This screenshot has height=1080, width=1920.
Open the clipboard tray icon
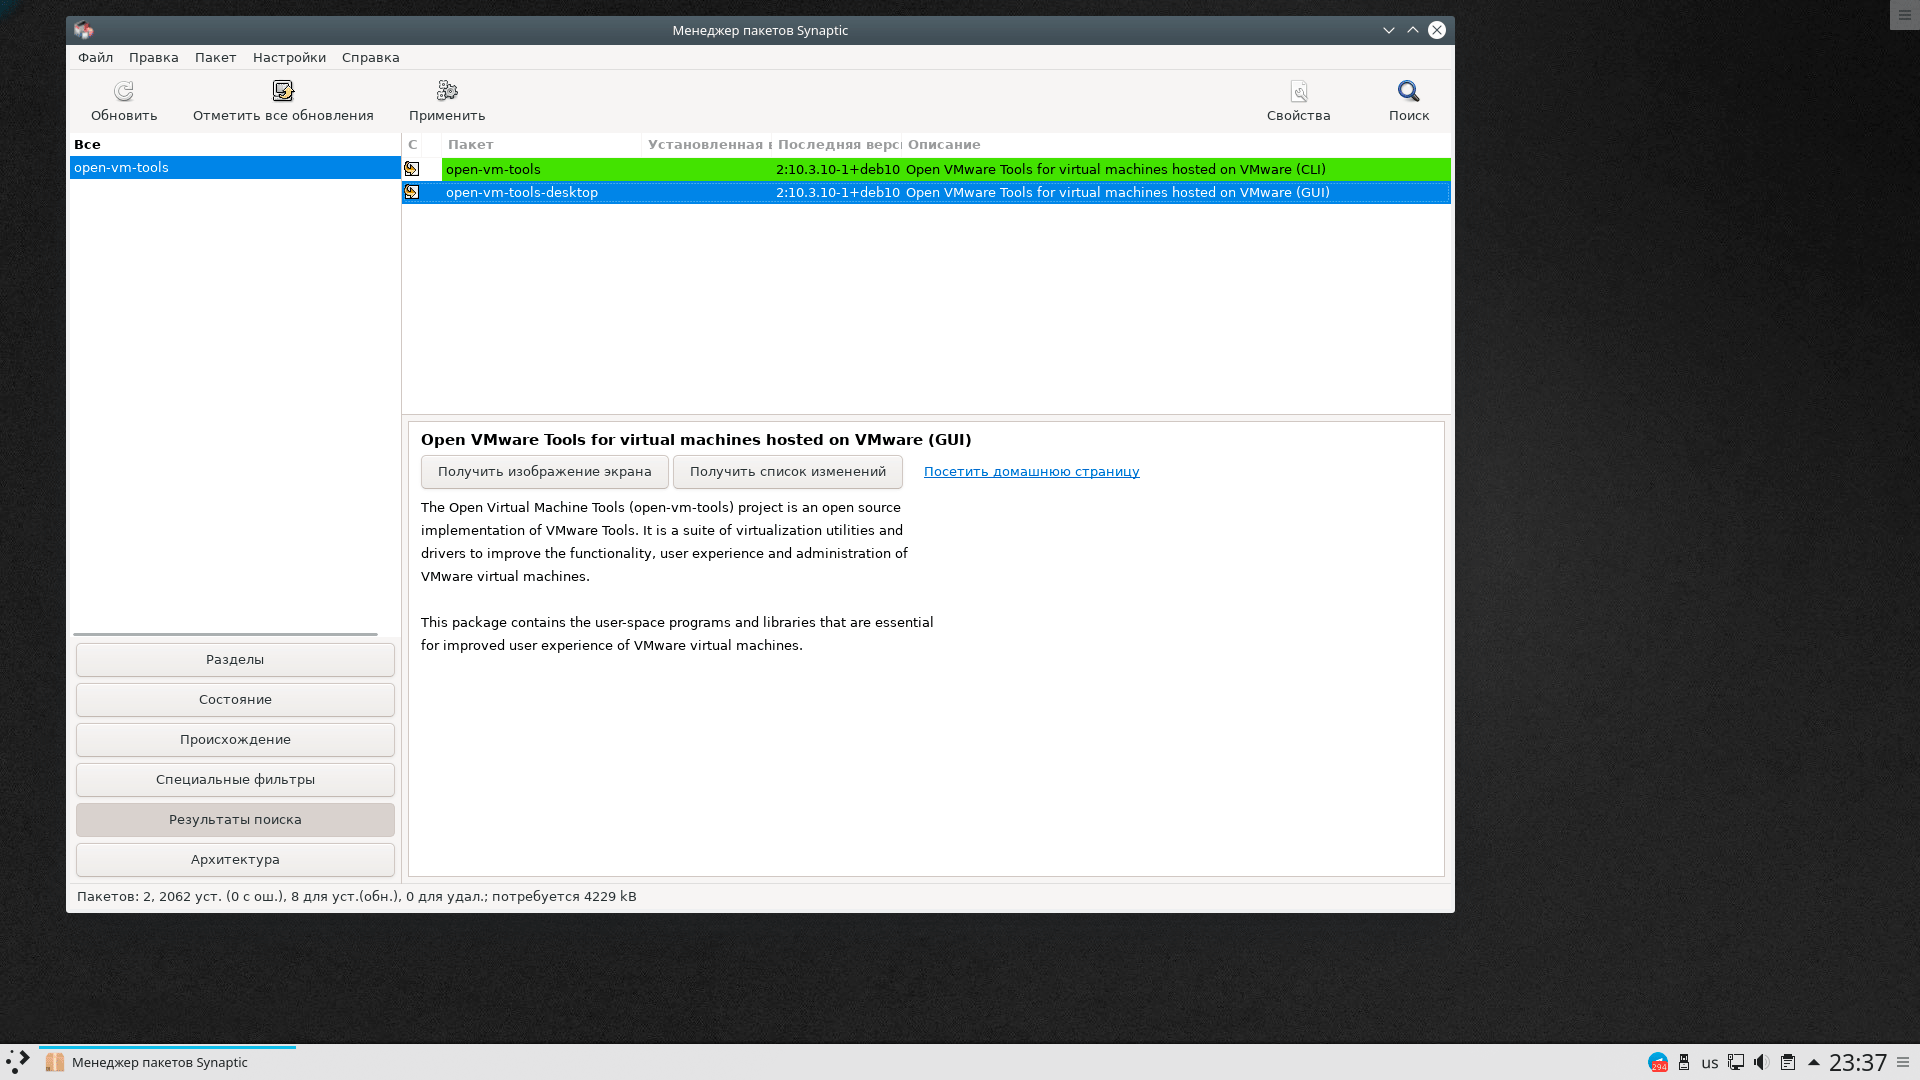click(x=1788, y=1062)
